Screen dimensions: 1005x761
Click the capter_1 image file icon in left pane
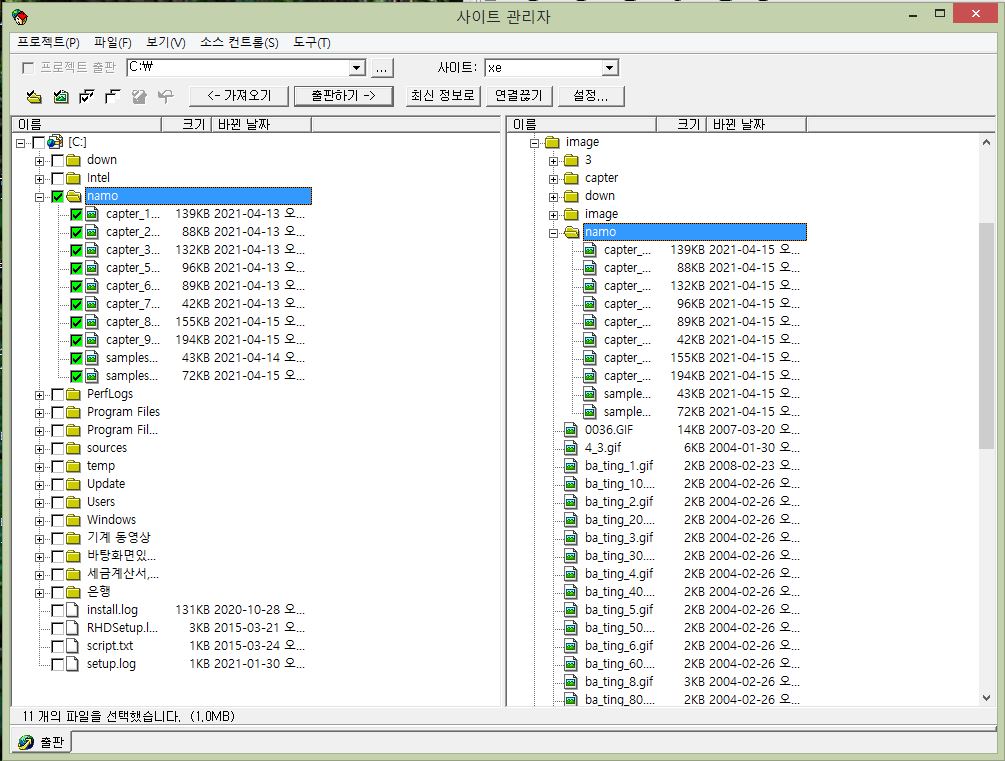click(x=93, y=214)
